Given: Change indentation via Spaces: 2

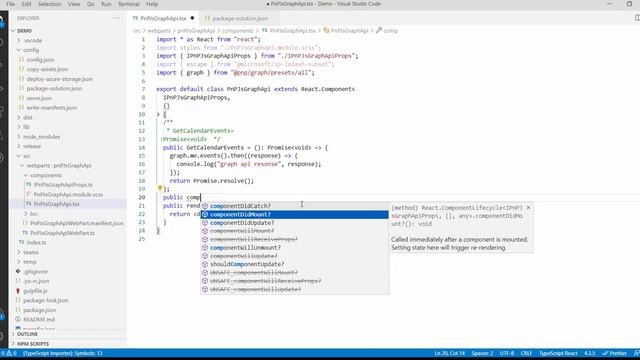Looking at the screenshot, I should point(482,353).
